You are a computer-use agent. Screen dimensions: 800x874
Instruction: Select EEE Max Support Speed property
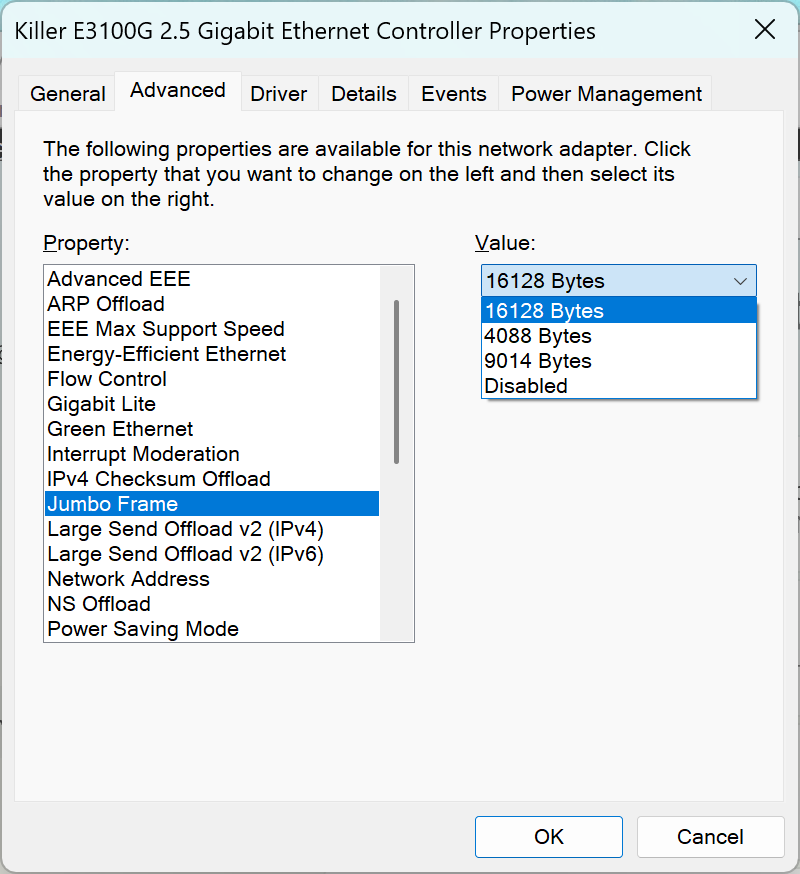pyautogui.click(x=212, y=329)
